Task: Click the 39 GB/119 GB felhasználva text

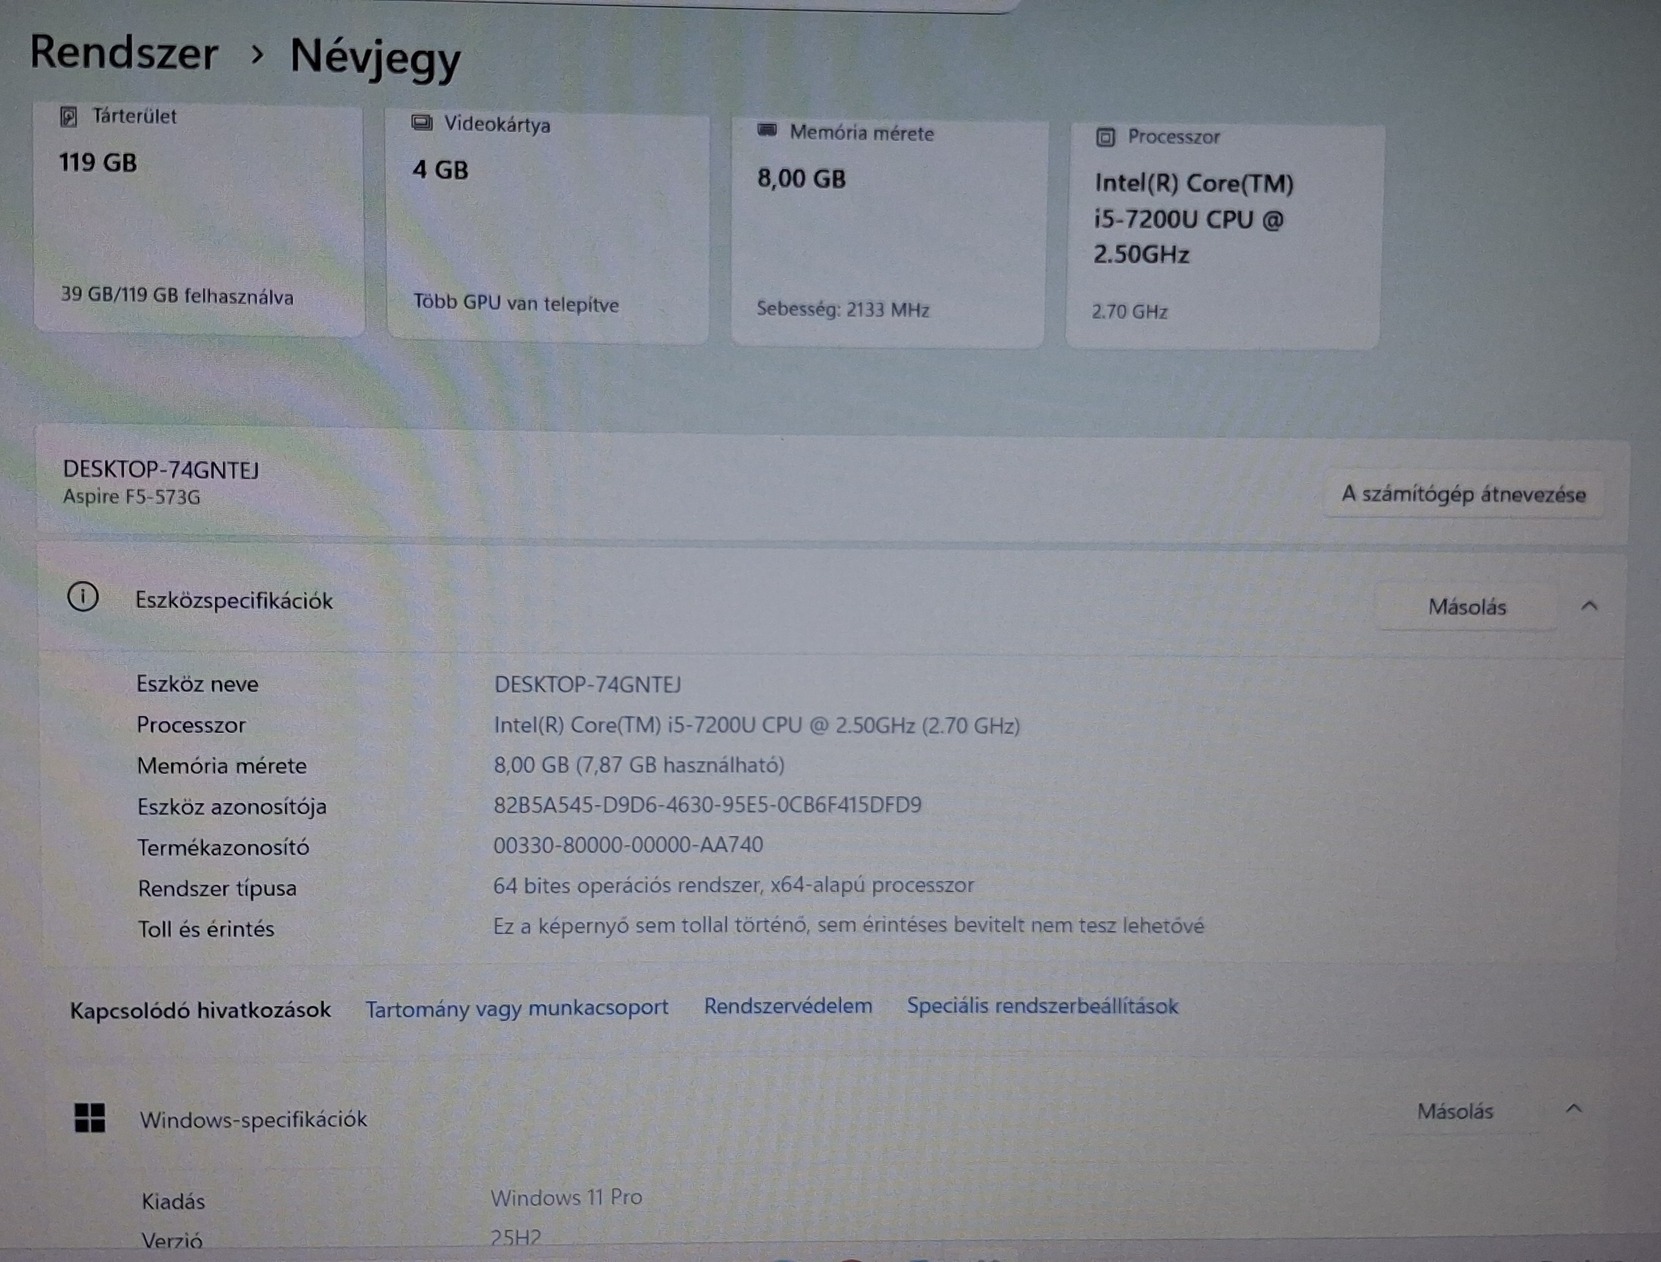Action: tap(177, 296)
